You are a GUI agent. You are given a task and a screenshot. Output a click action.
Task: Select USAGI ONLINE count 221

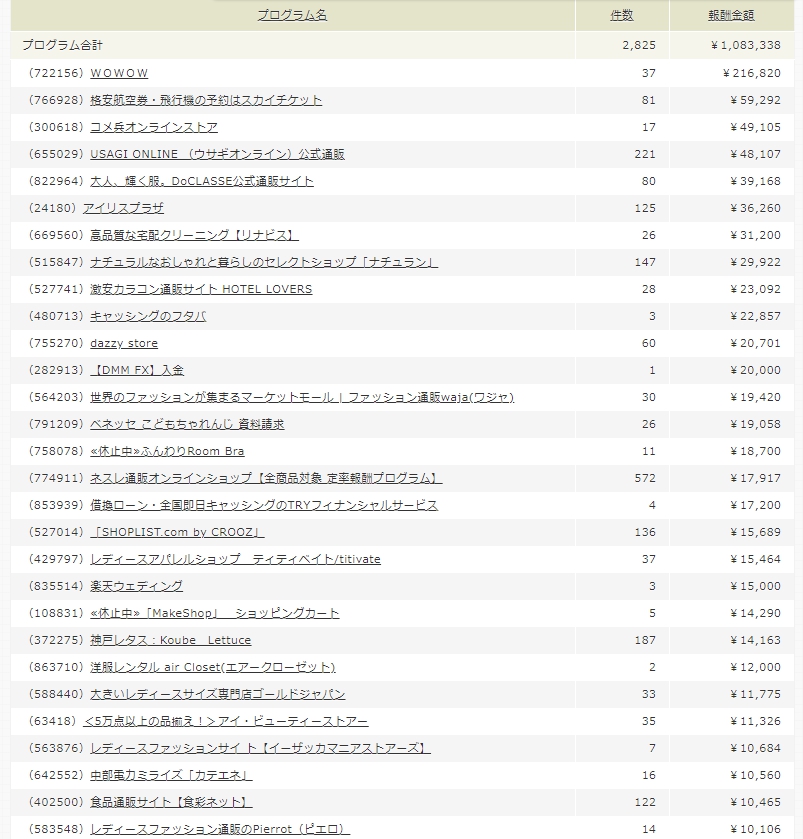(645, 154)
